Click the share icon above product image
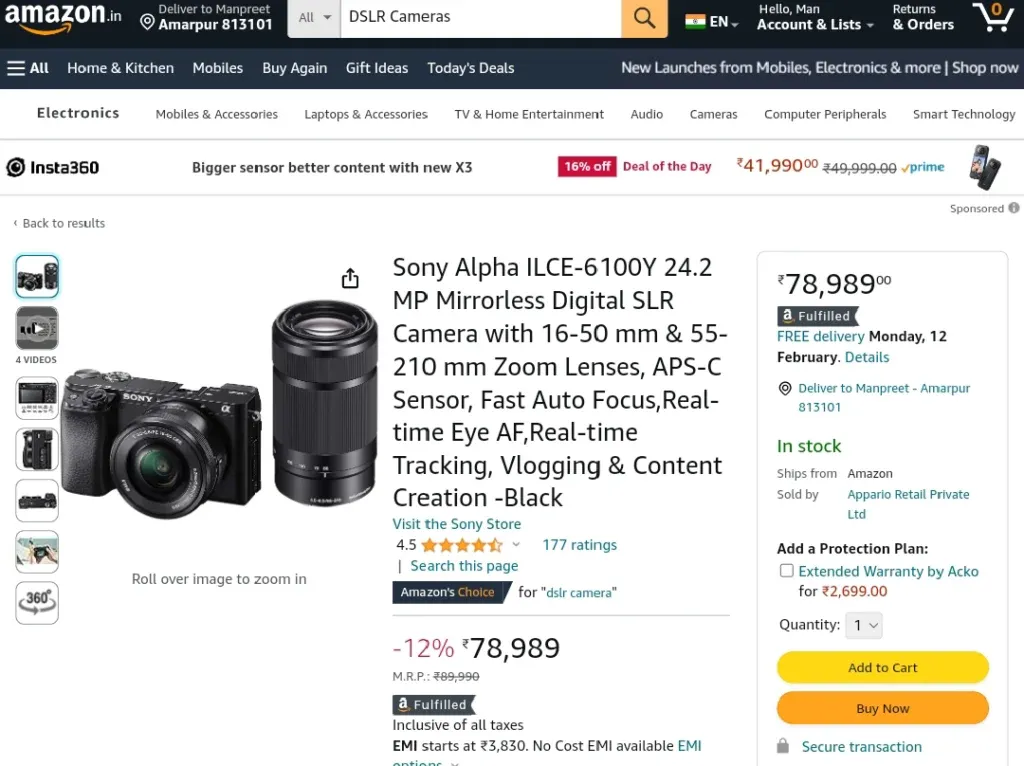This screenshot has width=1024, height=766. (350, 278)
